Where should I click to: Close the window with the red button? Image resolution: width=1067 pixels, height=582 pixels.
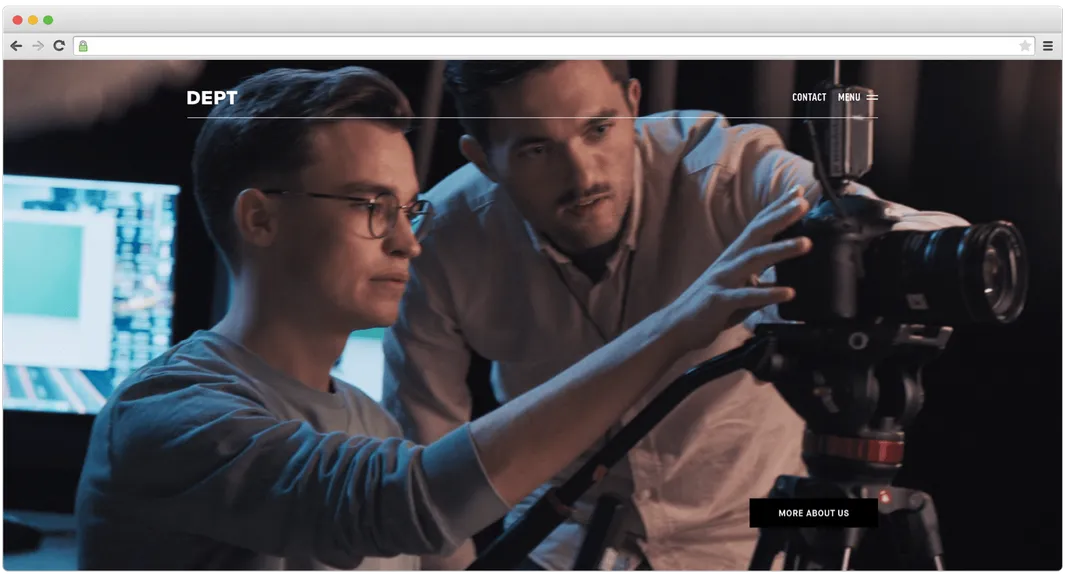(17, 20)
